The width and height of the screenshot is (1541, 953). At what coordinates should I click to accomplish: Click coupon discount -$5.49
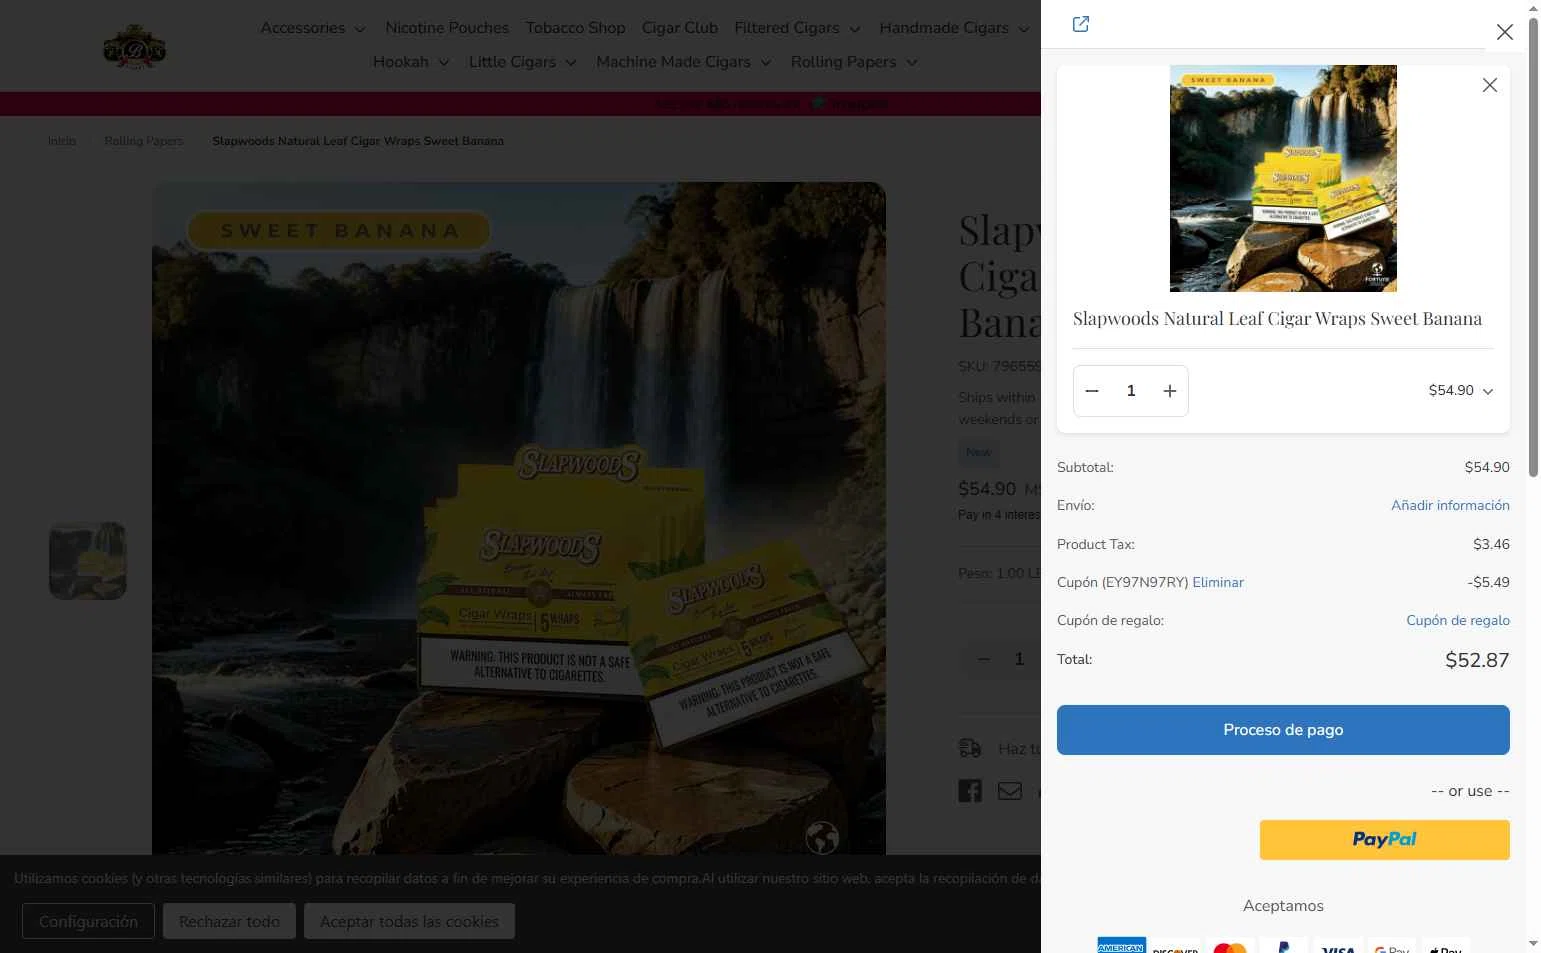1488,583
